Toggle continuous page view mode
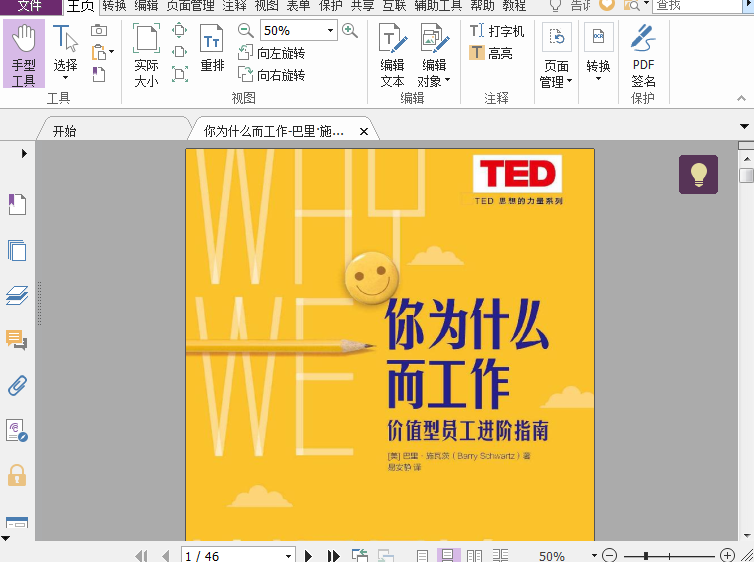The width and height of the screenshot is (754, 562). pos(448,556)
